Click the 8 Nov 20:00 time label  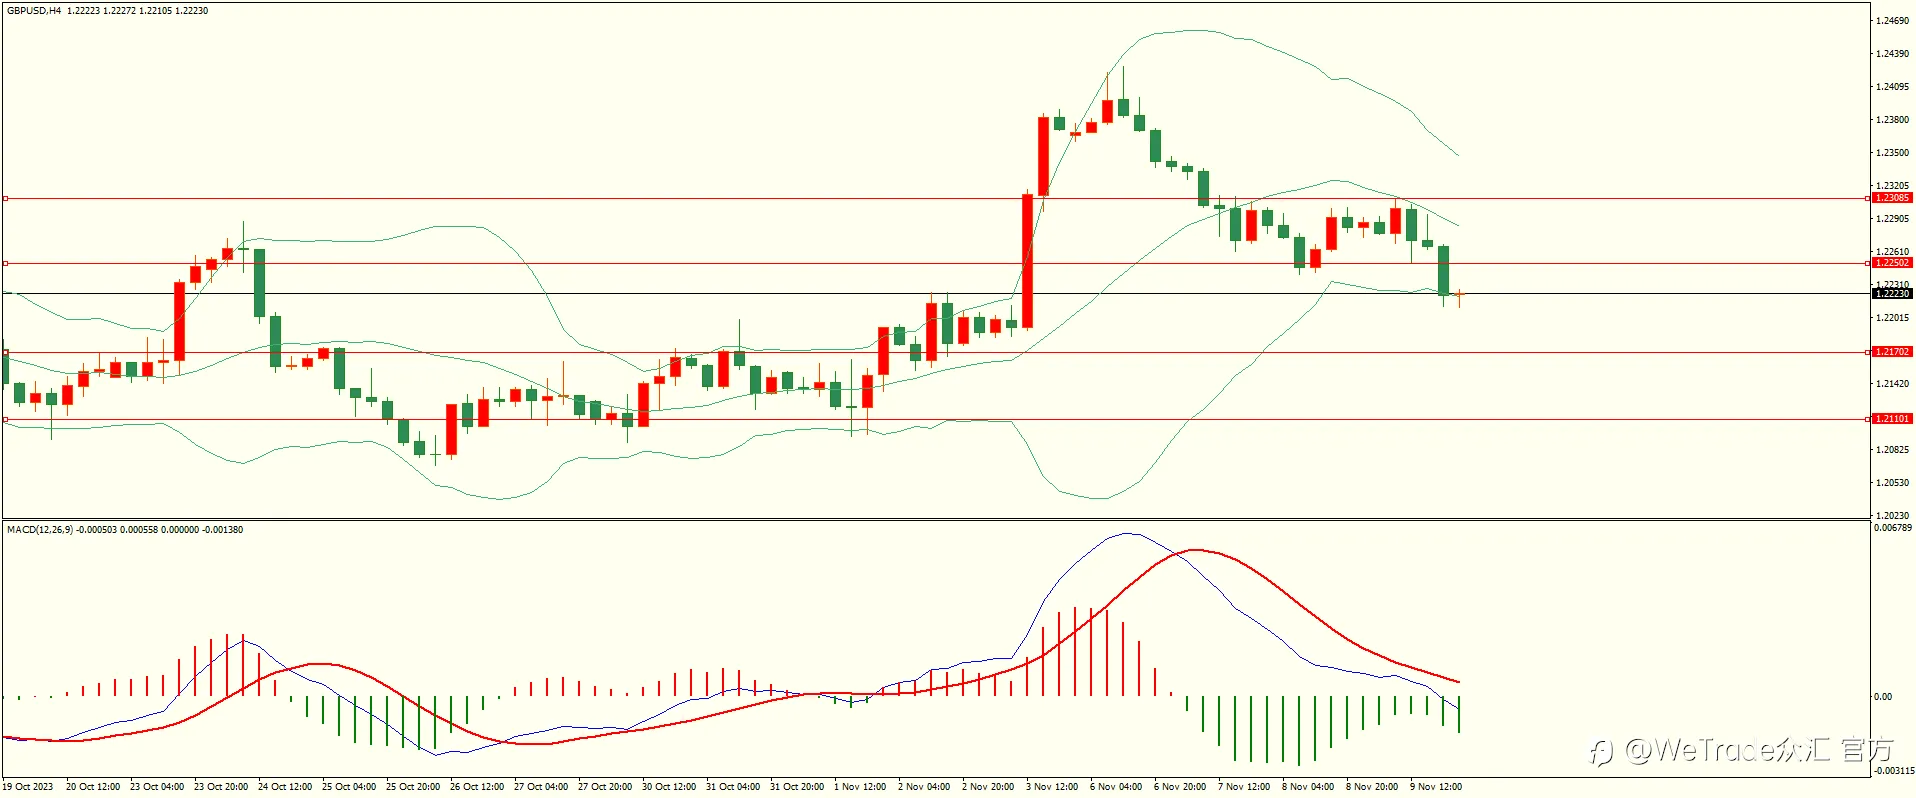pyautogui.click(x=1372, y=787)
